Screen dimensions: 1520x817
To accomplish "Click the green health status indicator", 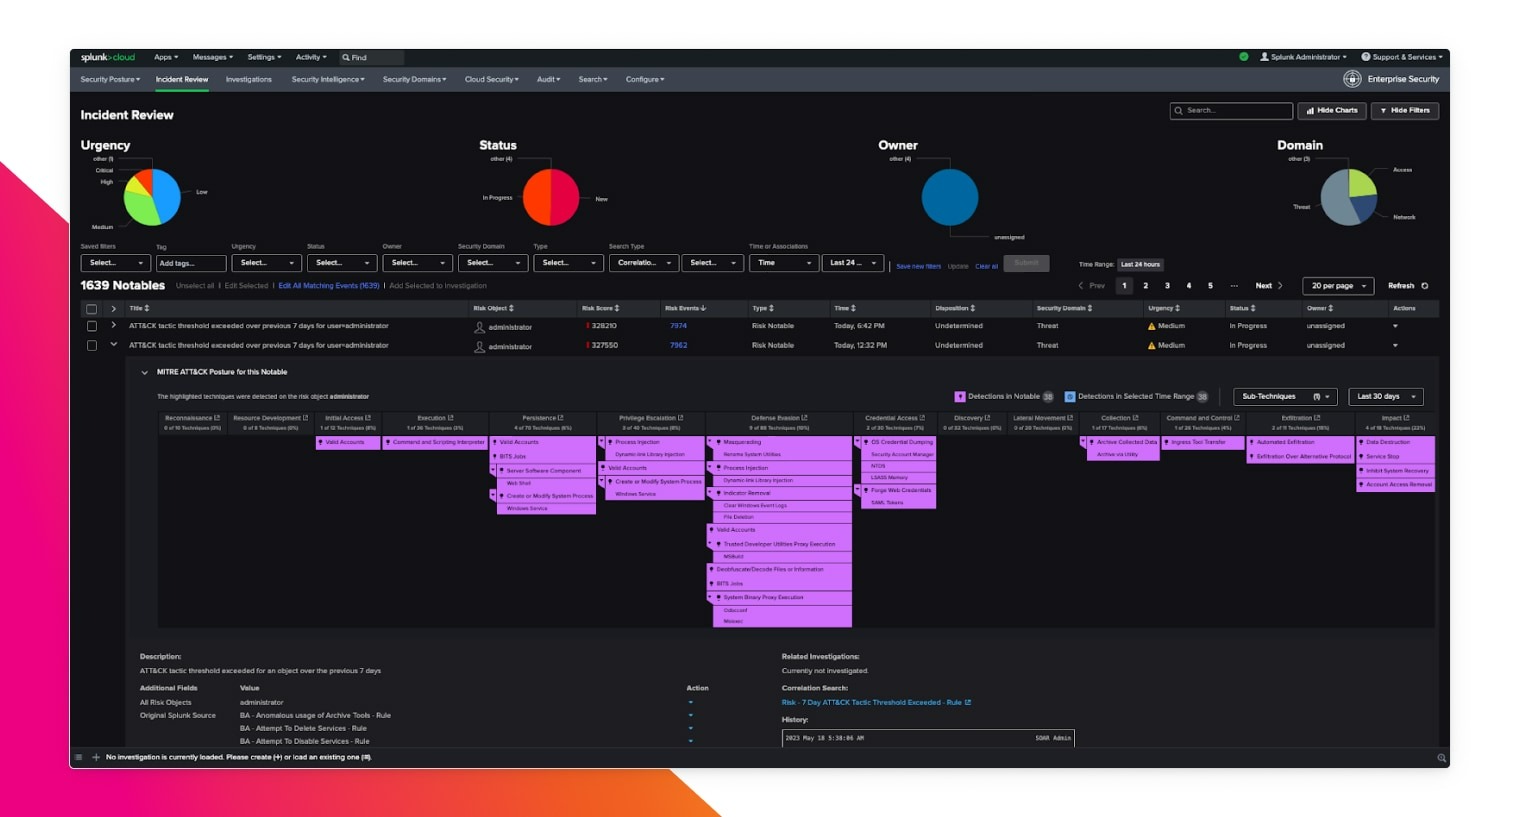I will point(1244,57).
